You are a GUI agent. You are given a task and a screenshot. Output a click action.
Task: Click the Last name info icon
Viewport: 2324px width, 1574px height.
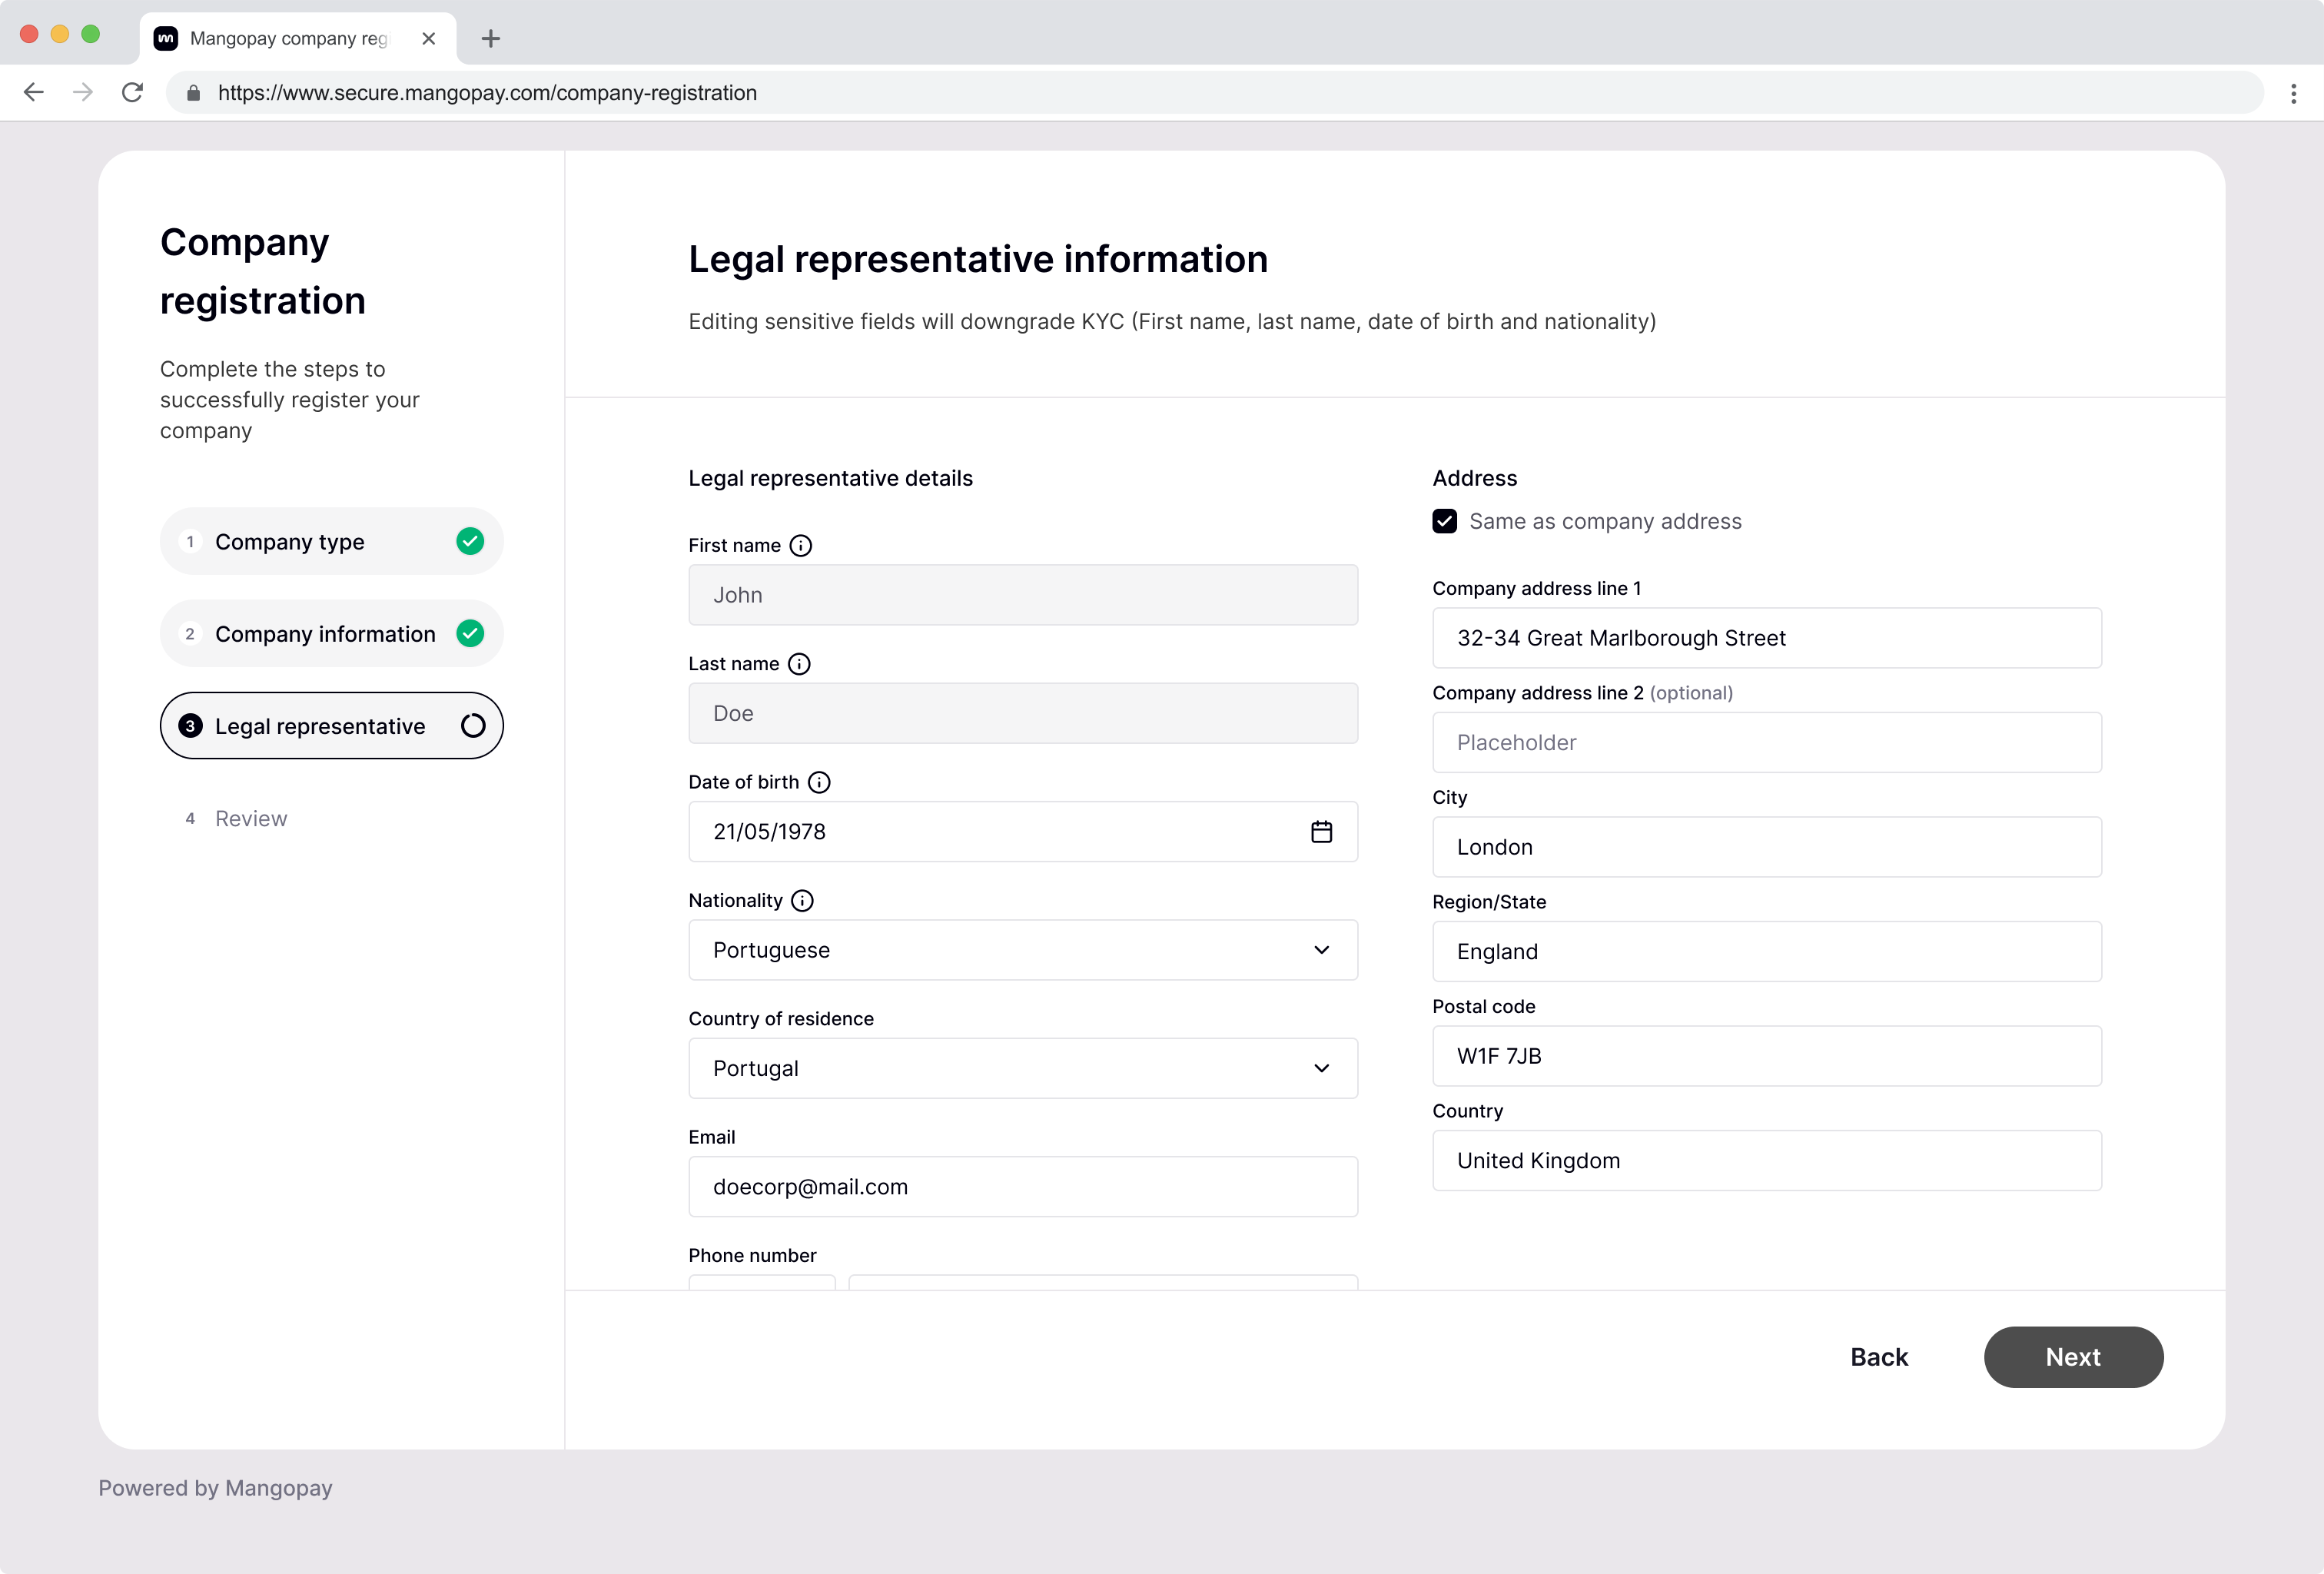[x=799, y=664]
